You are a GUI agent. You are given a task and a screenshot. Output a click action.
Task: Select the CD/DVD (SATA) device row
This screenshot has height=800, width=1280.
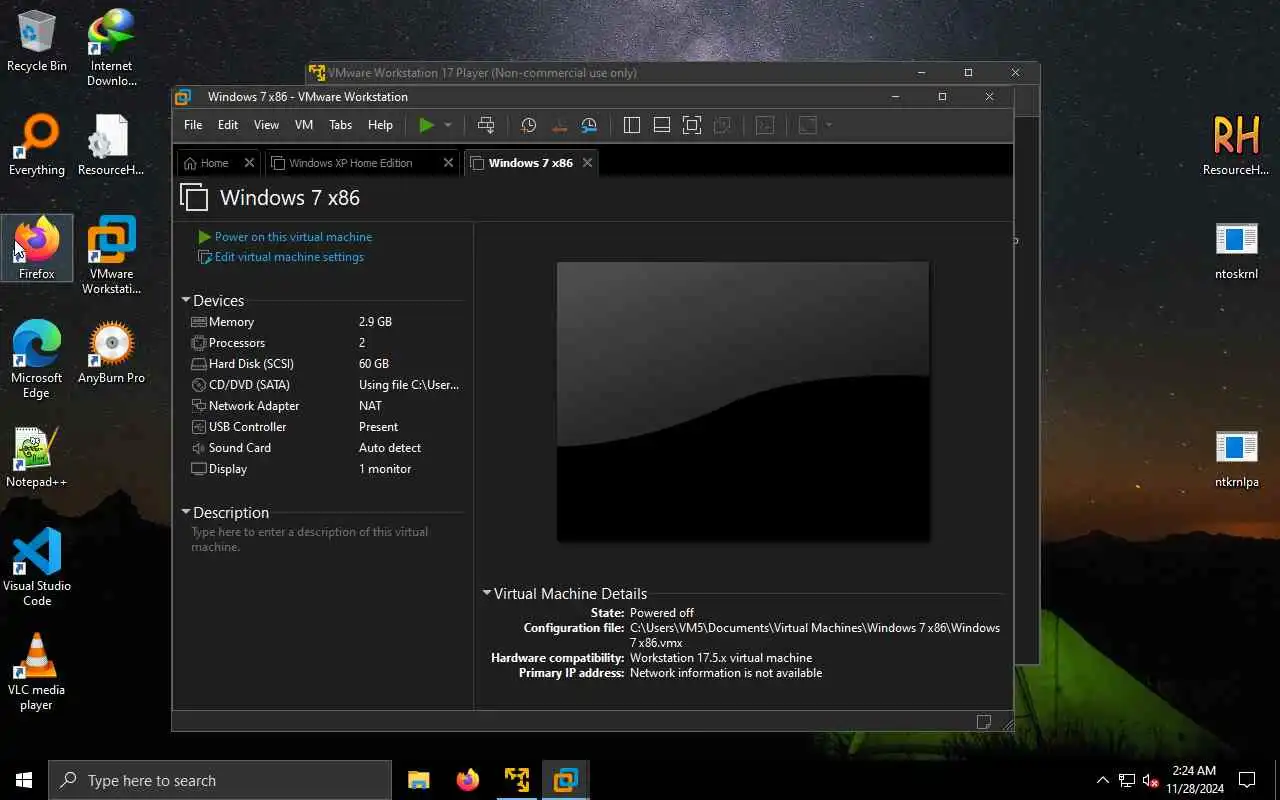point(326,385)
